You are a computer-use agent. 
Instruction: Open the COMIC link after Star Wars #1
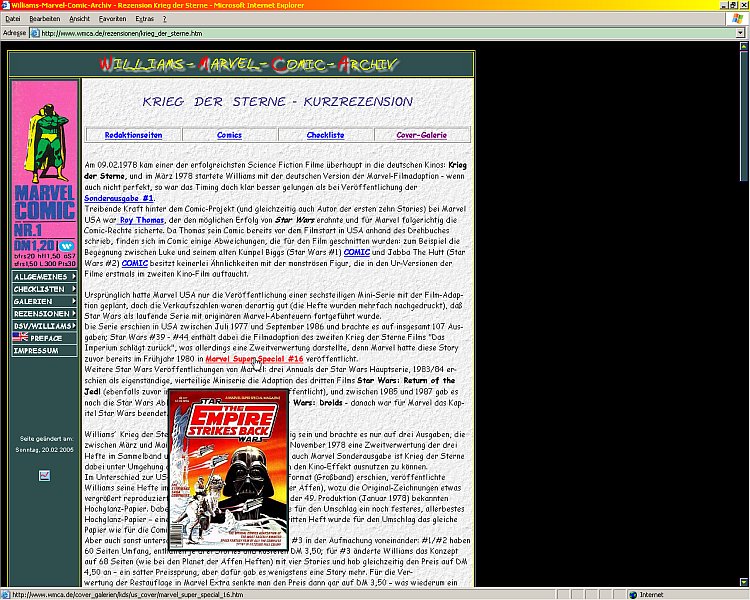(357, 252)
